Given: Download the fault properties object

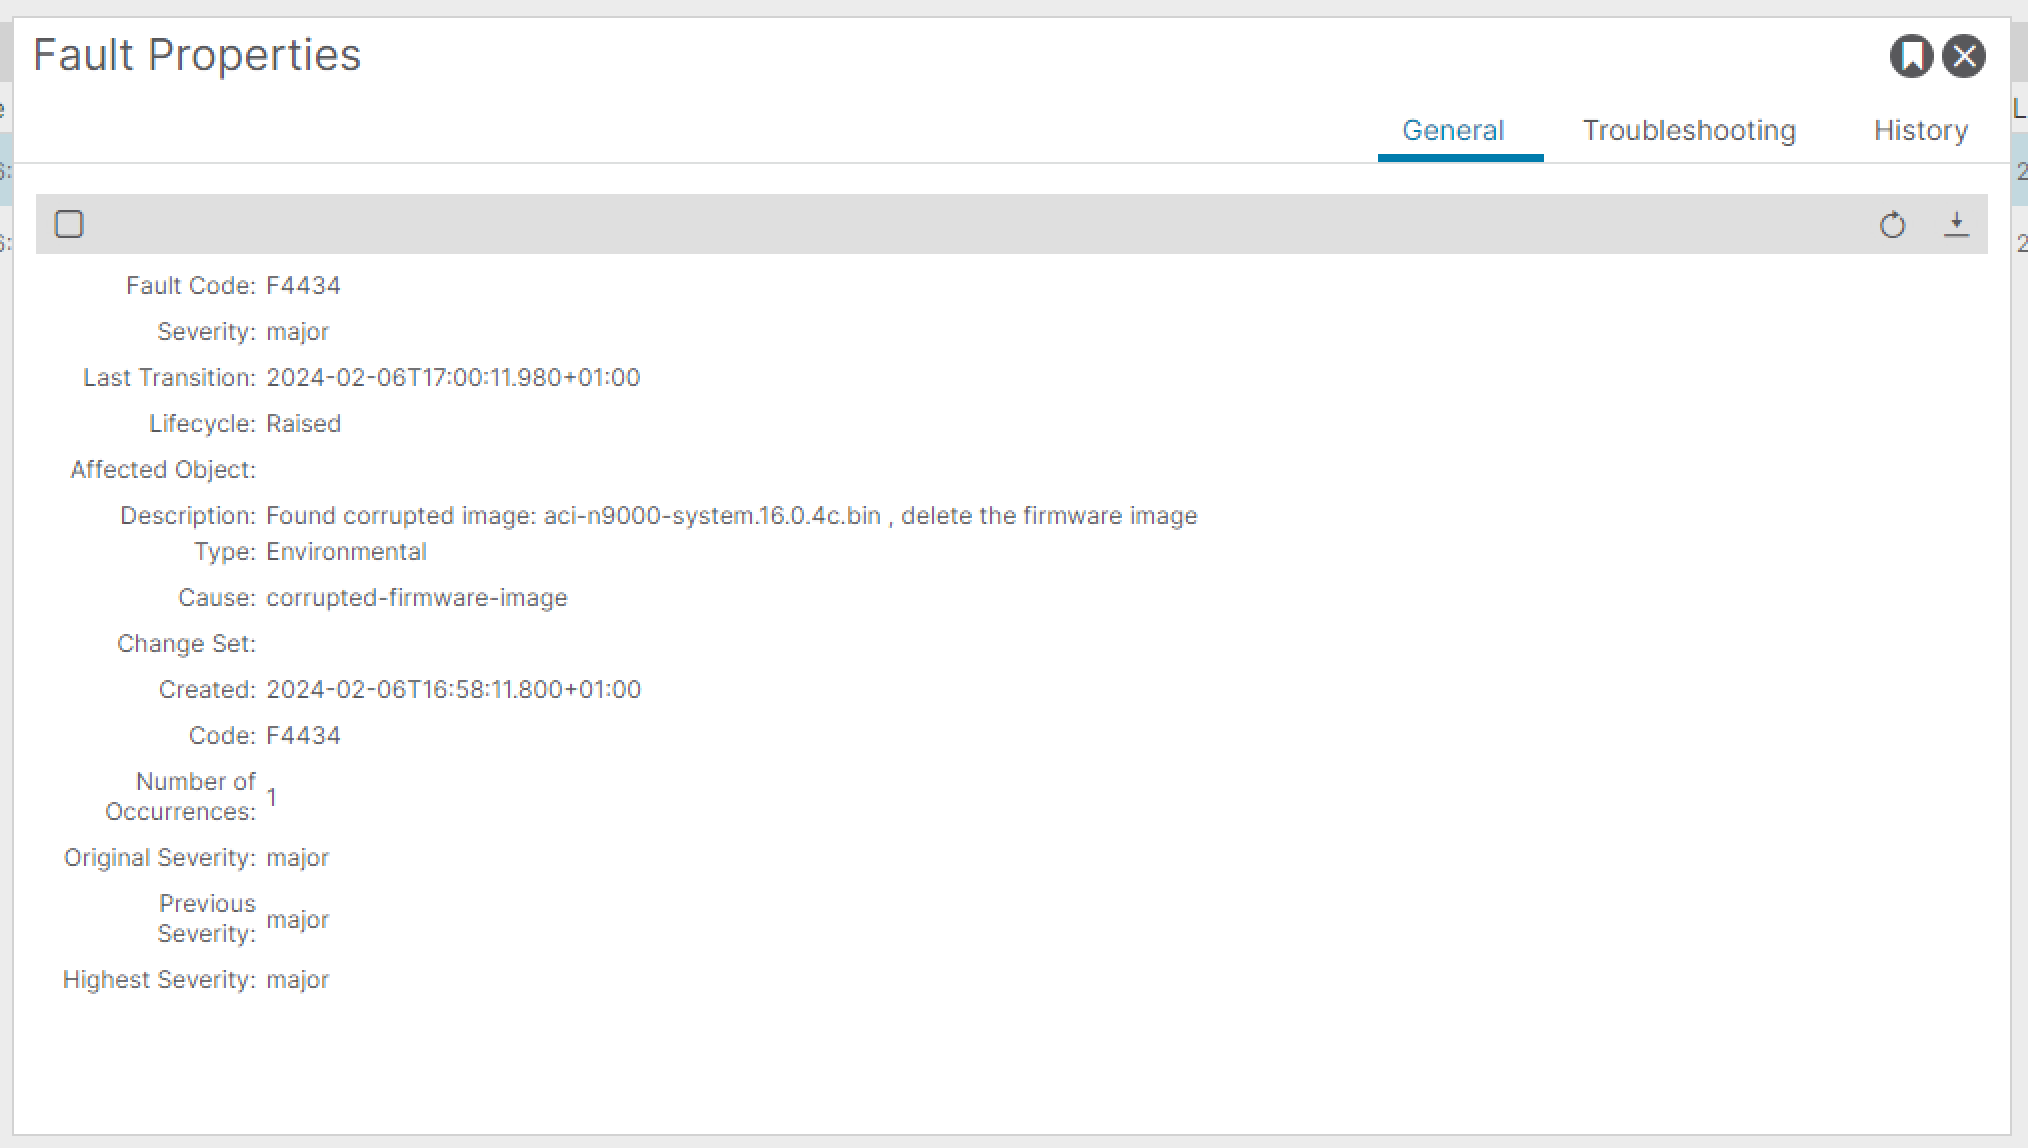Looking at the screenshot, I should (1956, 224).
